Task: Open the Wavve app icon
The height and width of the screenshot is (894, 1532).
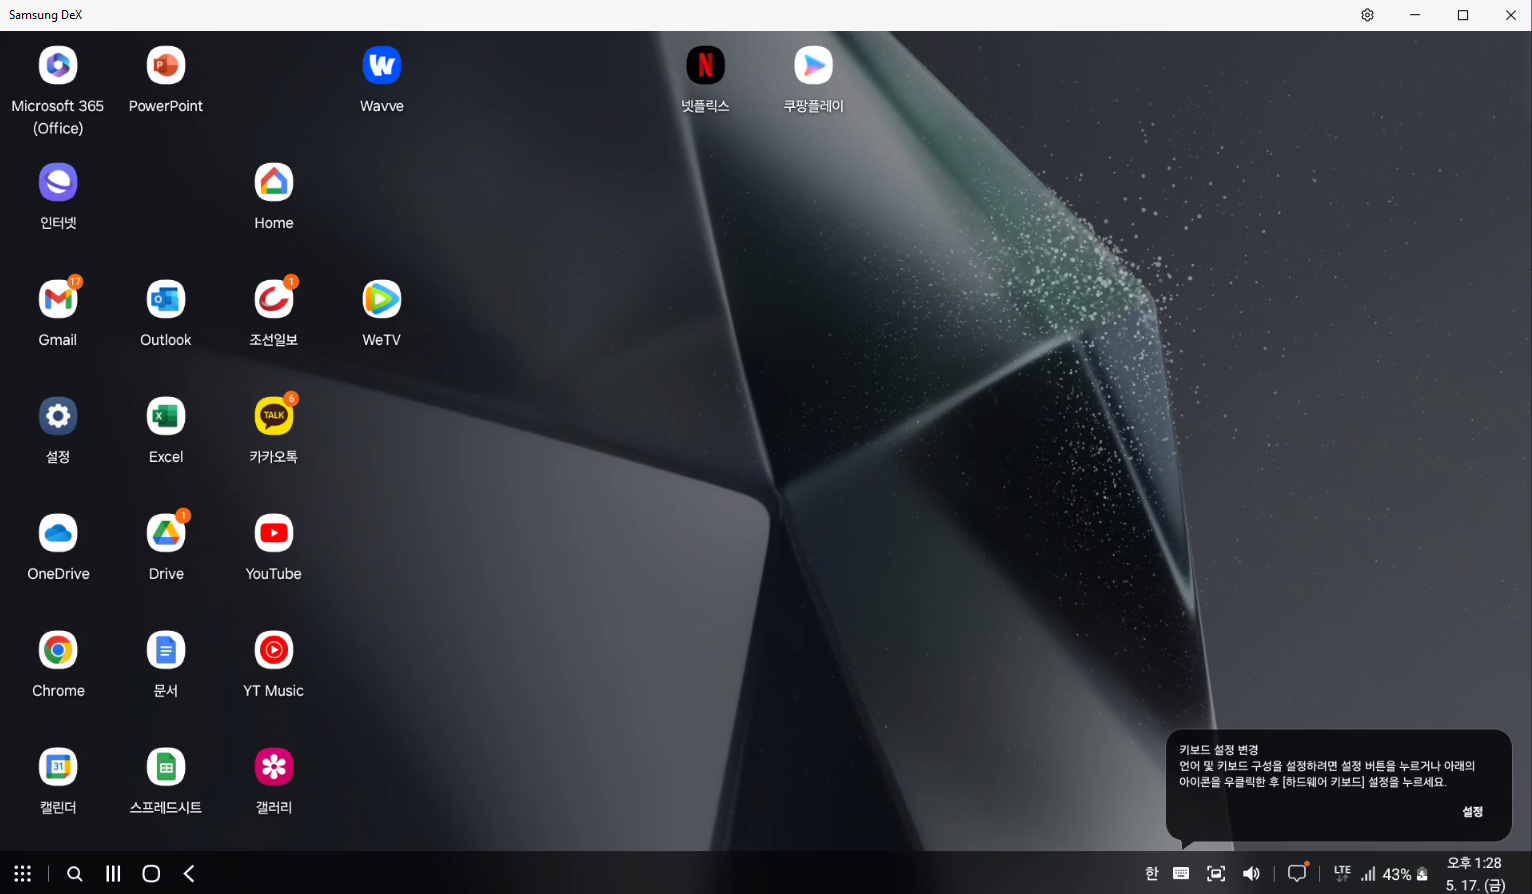Action: click(x=382, y=66)
